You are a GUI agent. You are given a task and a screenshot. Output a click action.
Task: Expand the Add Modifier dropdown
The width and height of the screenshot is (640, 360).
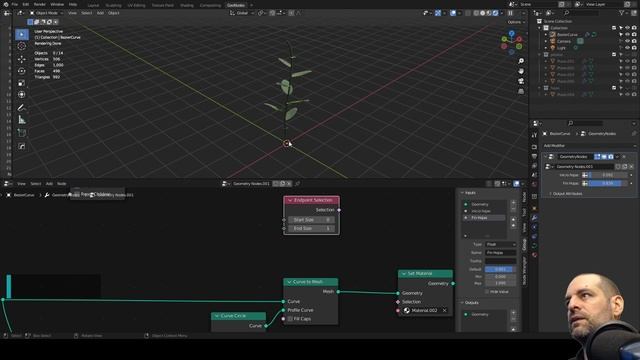tap(589, 146)
